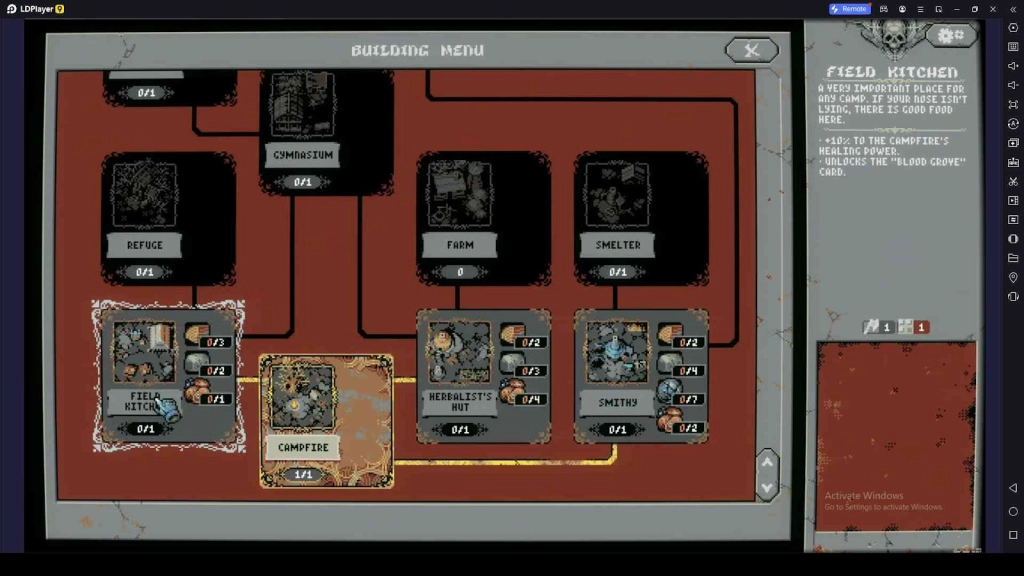
Task: Select the Herbalist's Hut building picture
Action: point(460,352)
